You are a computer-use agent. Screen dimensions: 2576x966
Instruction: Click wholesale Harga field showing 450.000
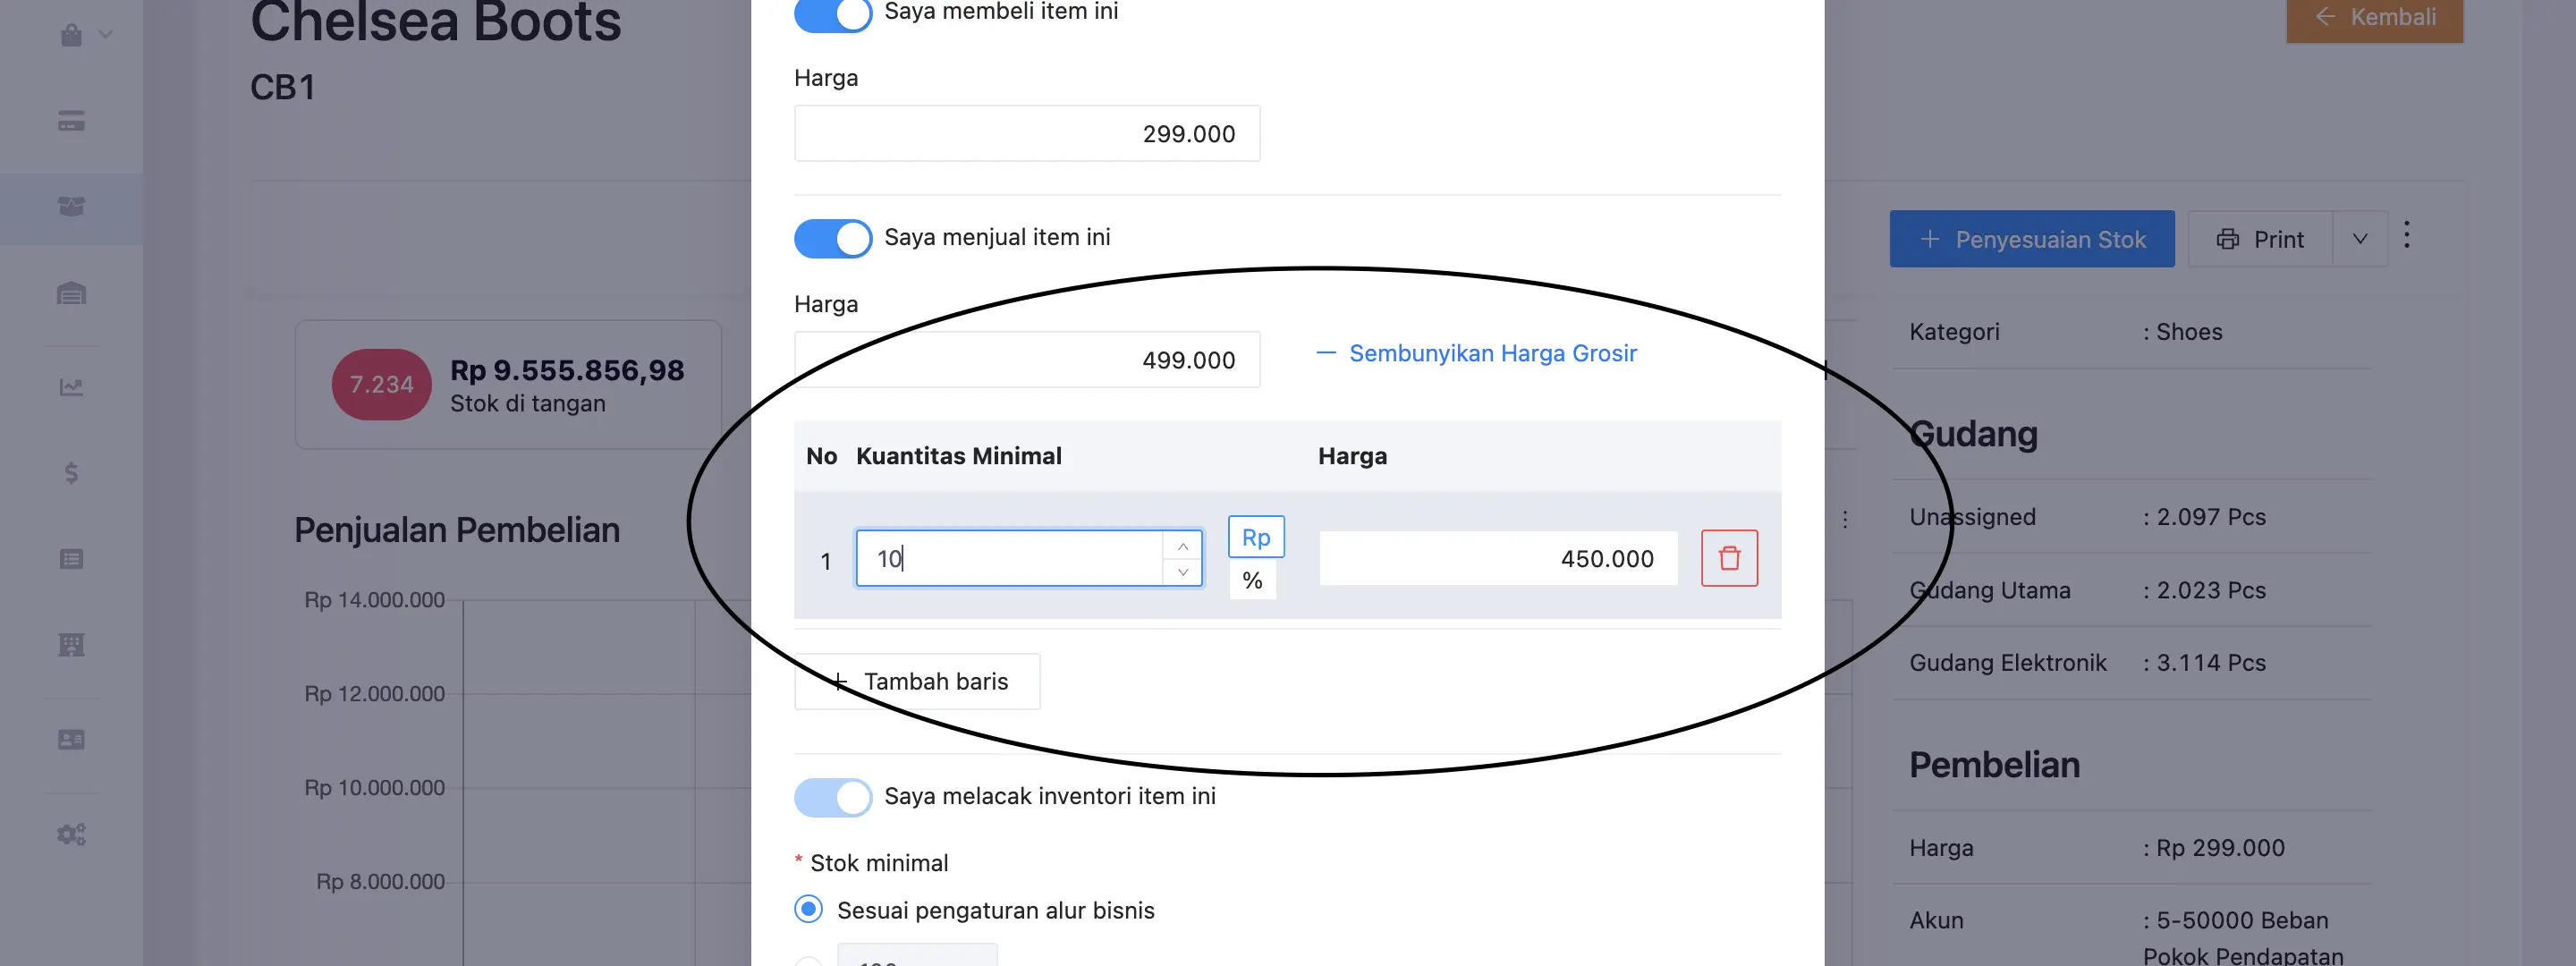click(1498, 558)
